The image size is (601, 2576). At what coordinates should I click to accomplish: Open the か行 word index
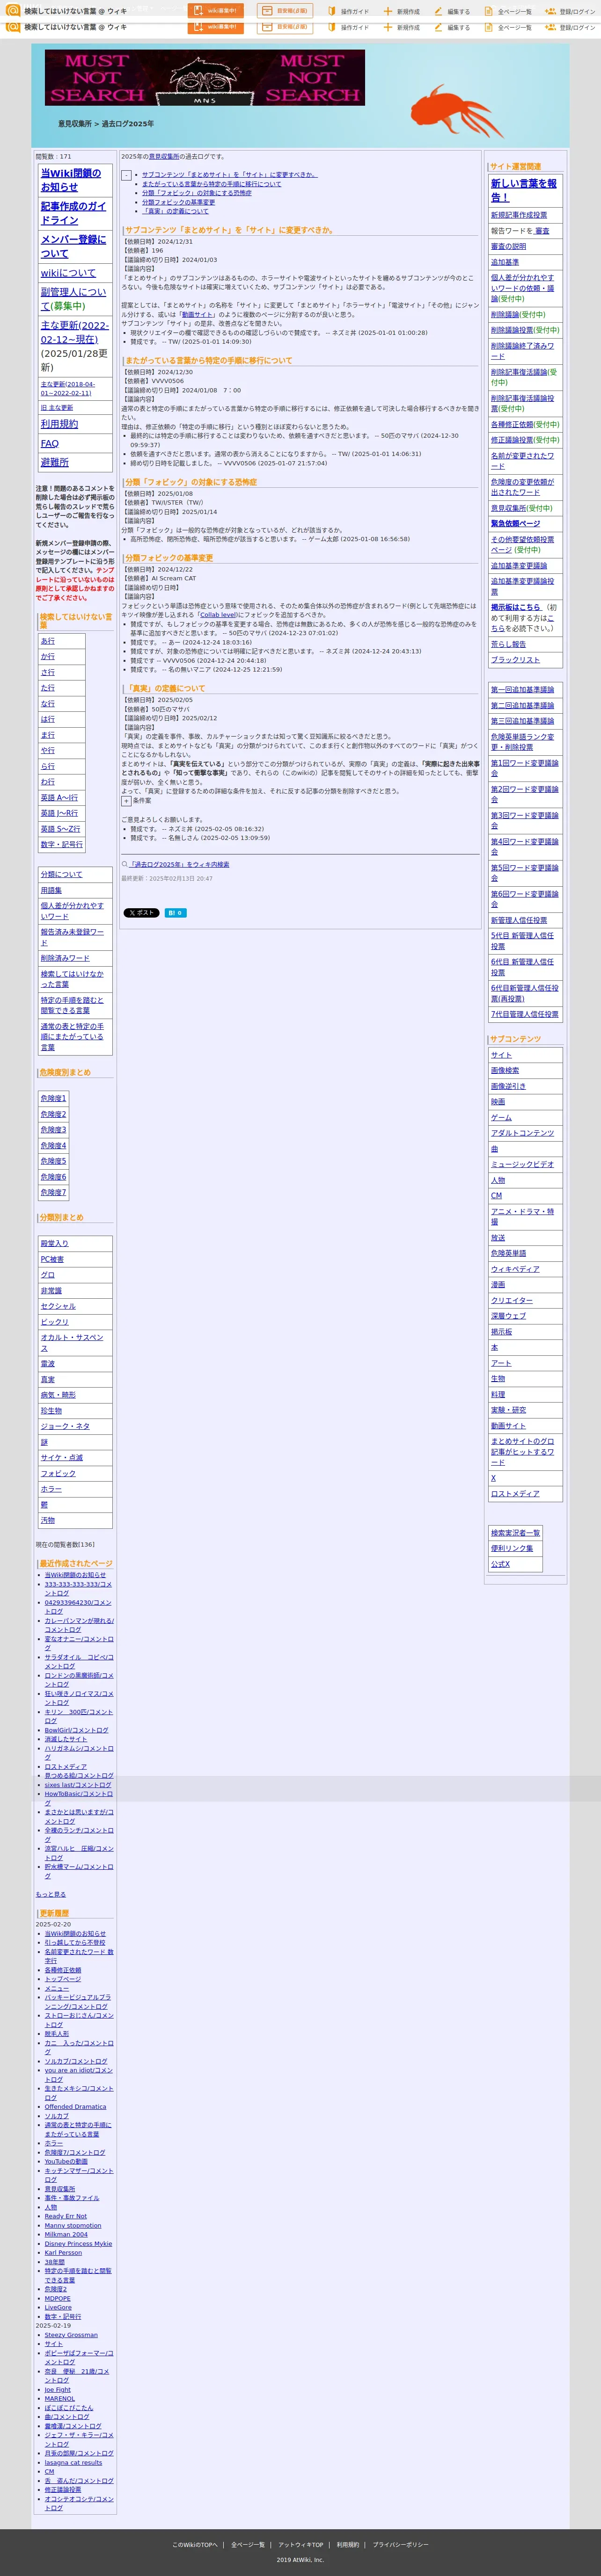pyautogui.click(x=48, y=657)
